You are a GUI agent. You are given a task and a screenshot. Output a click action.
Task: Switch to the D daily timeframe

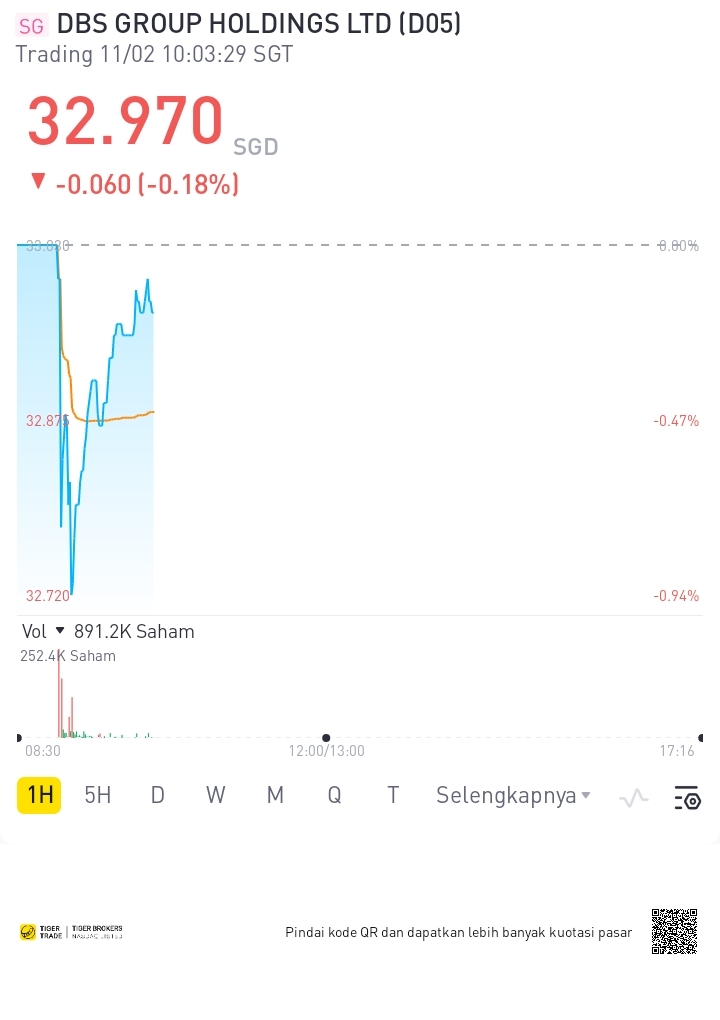pyautogui.click(x=157, y=795)
